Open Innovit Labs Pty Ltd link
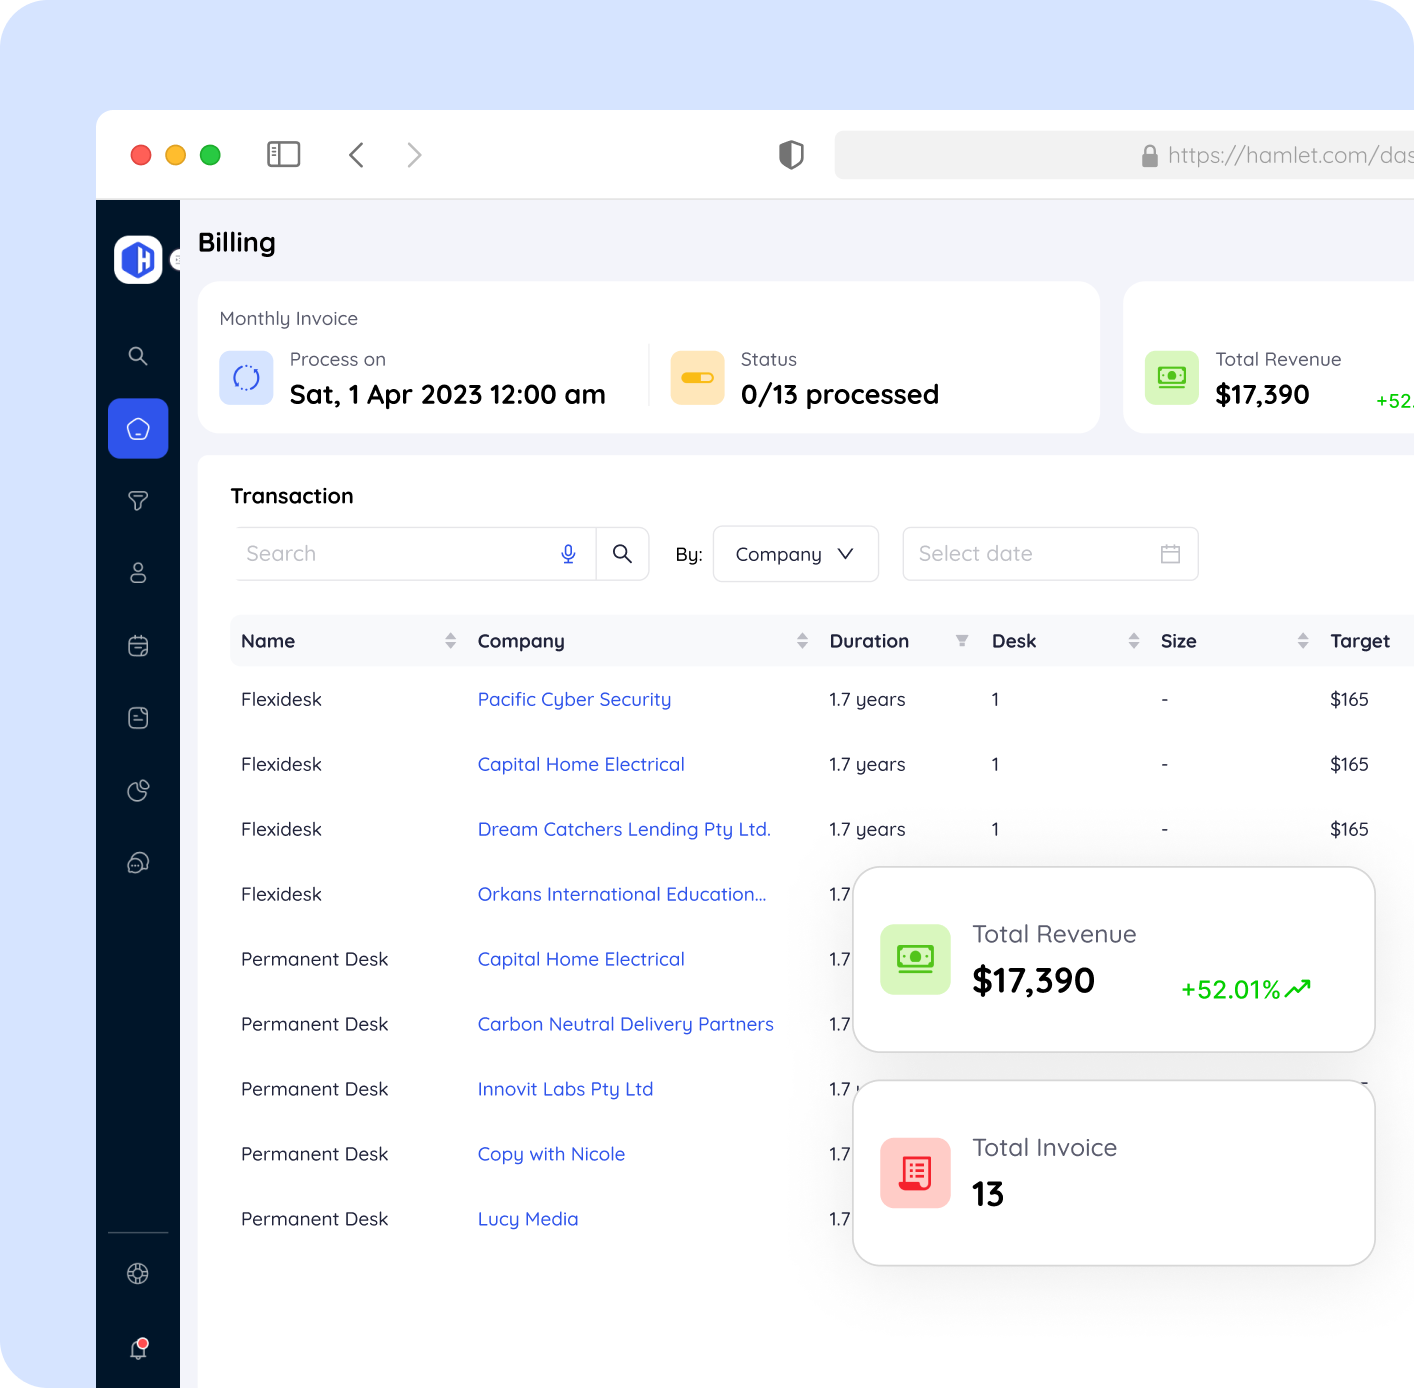Screen dimensions: 1414x1388 pyautogui.click(x=565, y=1089)
